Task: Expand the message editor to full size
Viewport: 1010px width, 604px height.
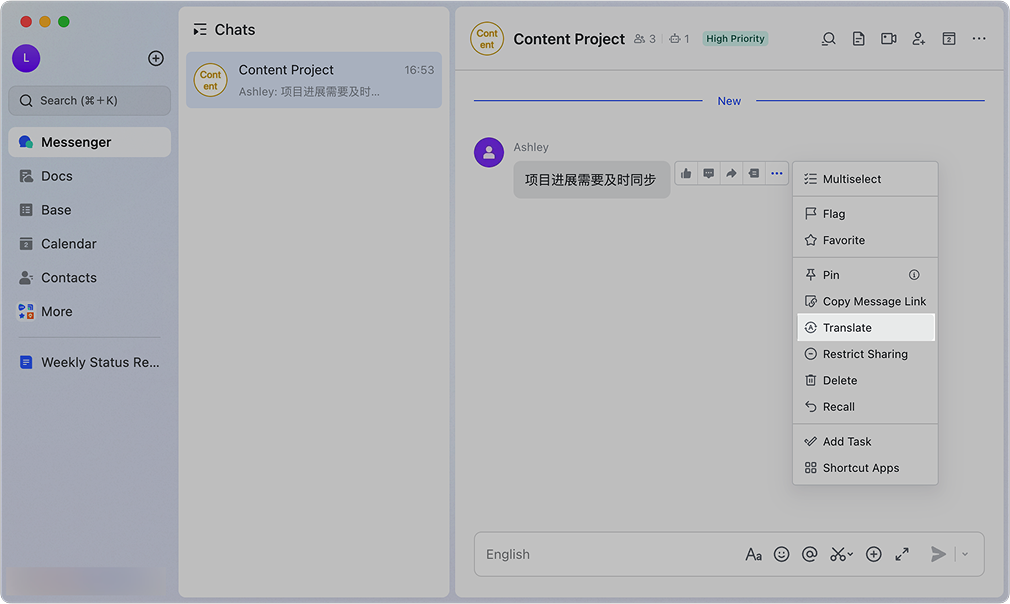Action: tap(902, 554)
